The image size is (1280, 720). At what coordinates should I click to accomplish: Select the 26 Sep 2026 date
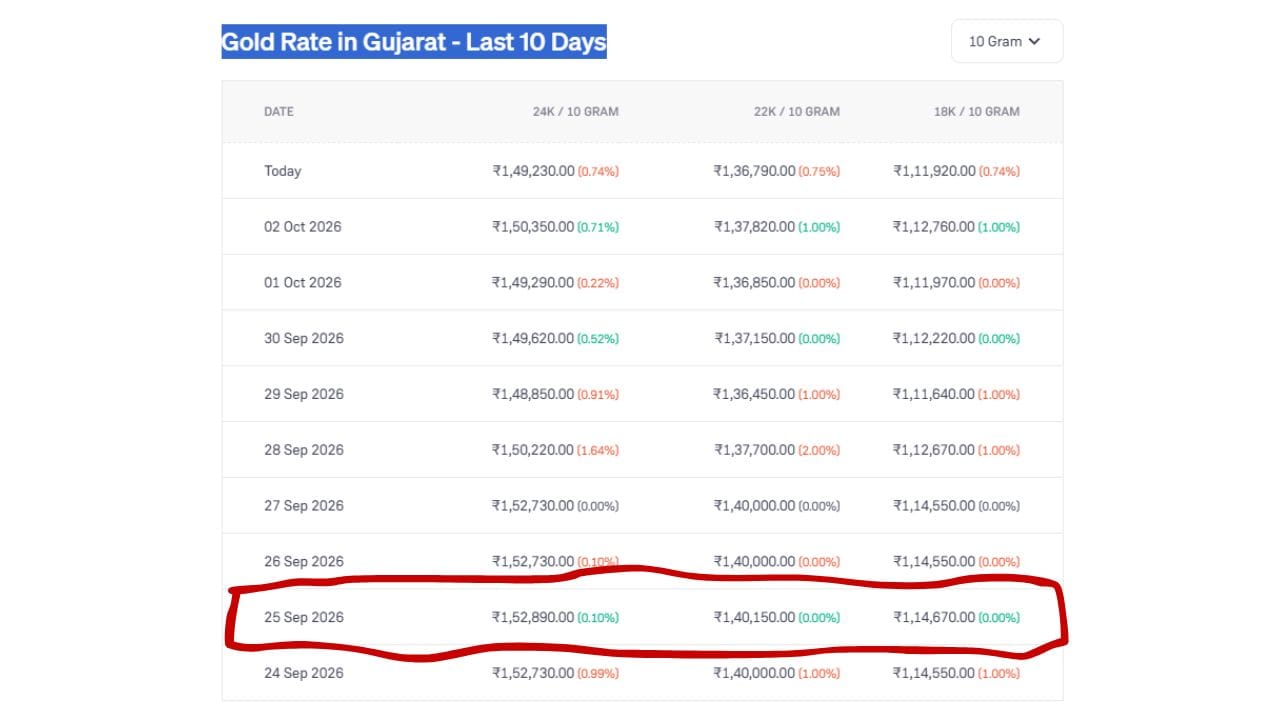tap(304, 562)
